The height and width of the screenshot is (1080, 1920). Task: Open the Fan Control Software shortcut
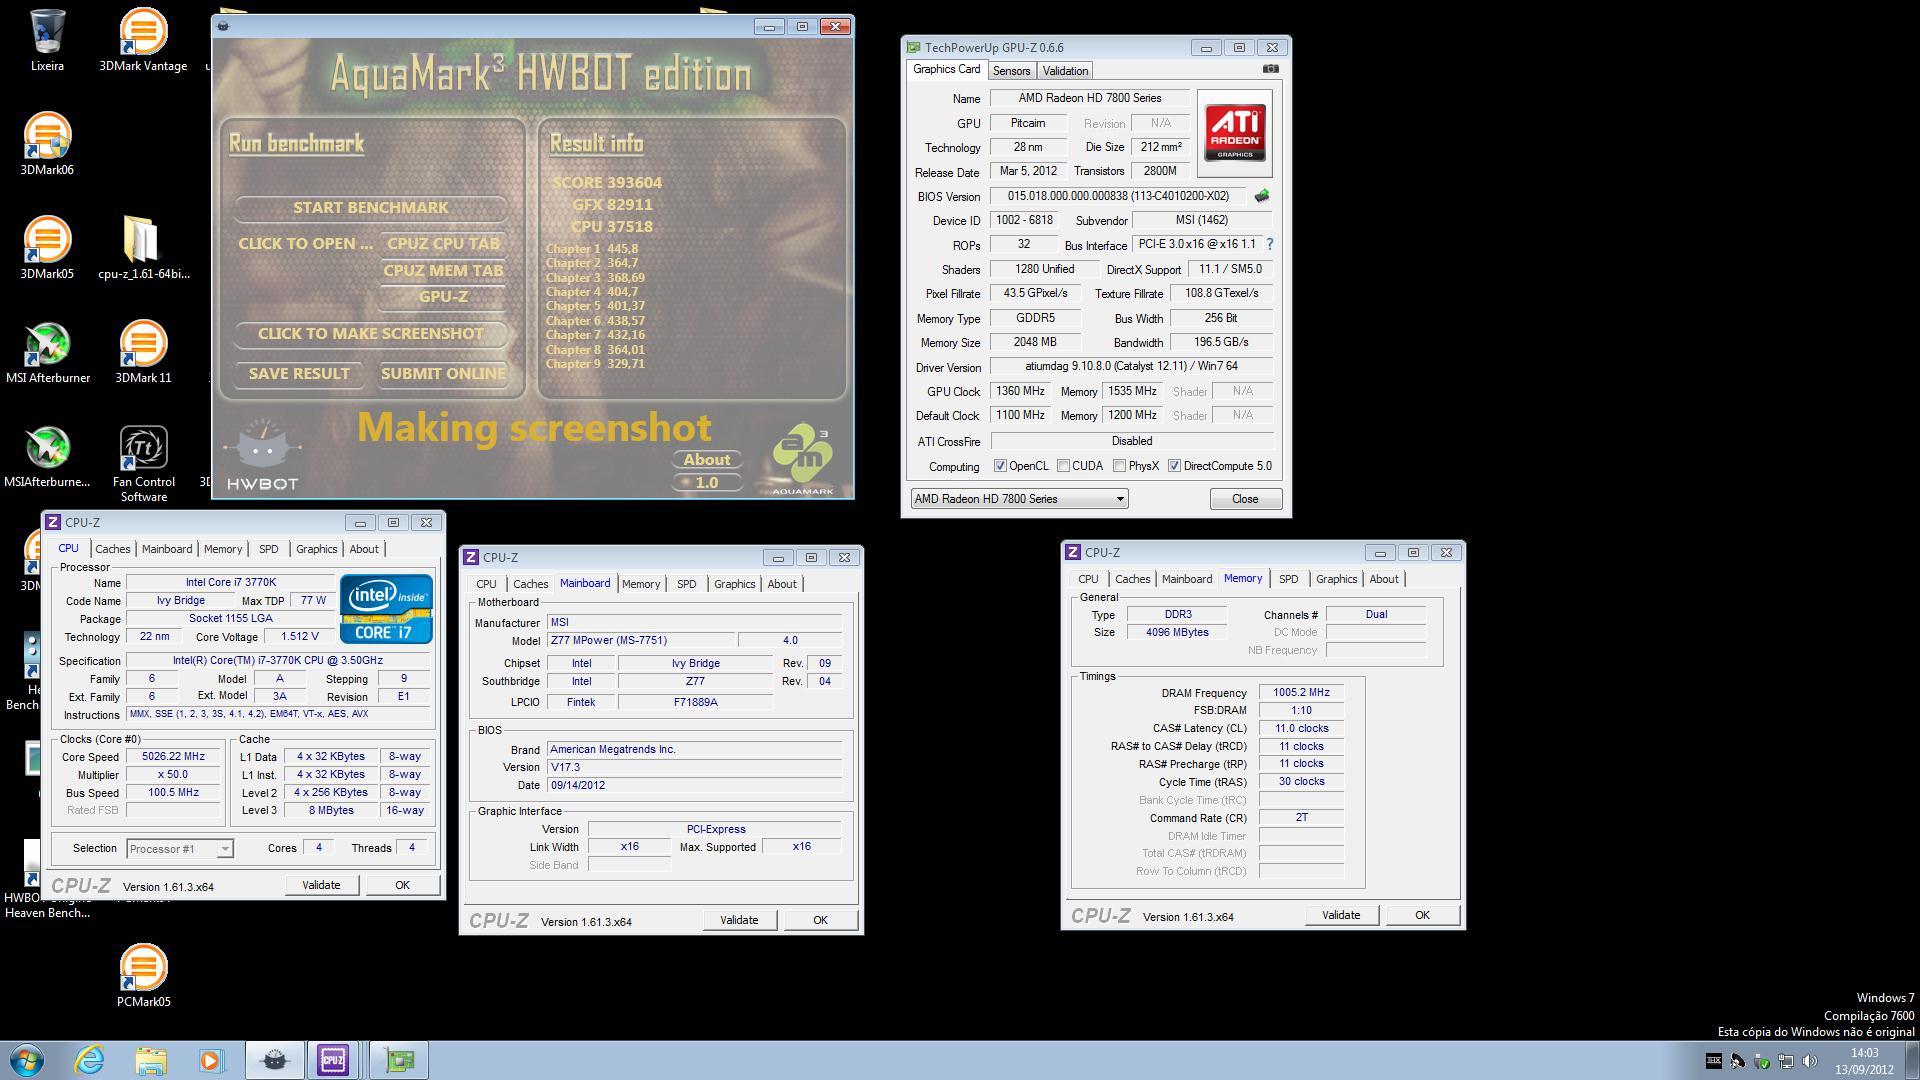(143, 463)
